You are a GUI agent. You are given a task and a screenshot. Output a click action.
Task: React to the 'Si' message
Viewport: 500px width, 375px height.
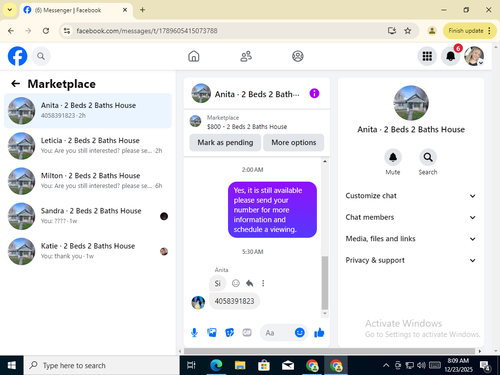(x=236, y=283)
